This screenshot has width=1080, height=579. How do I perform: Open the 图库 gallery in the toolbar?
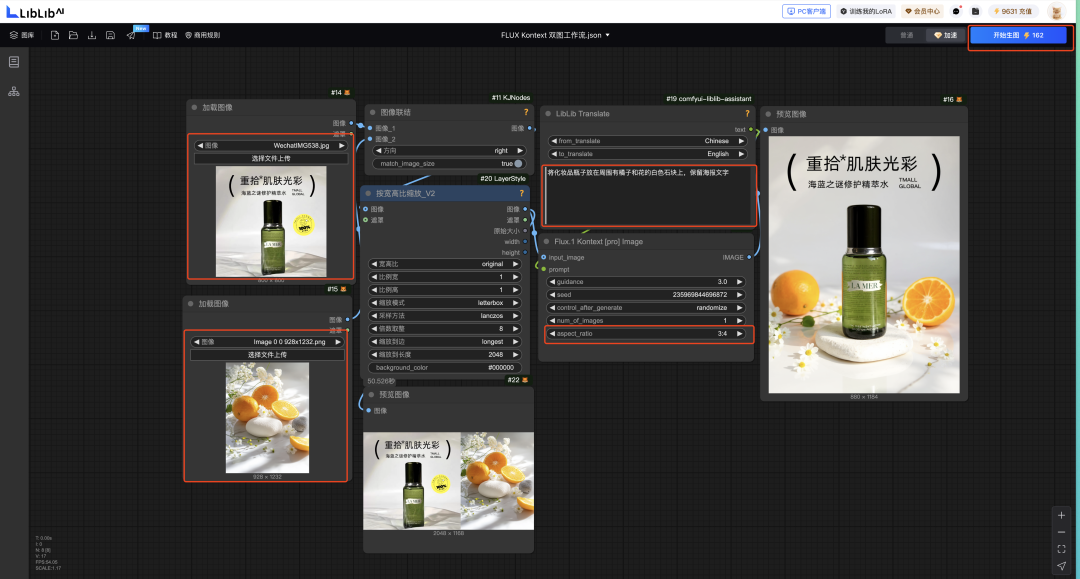[22, 35]
